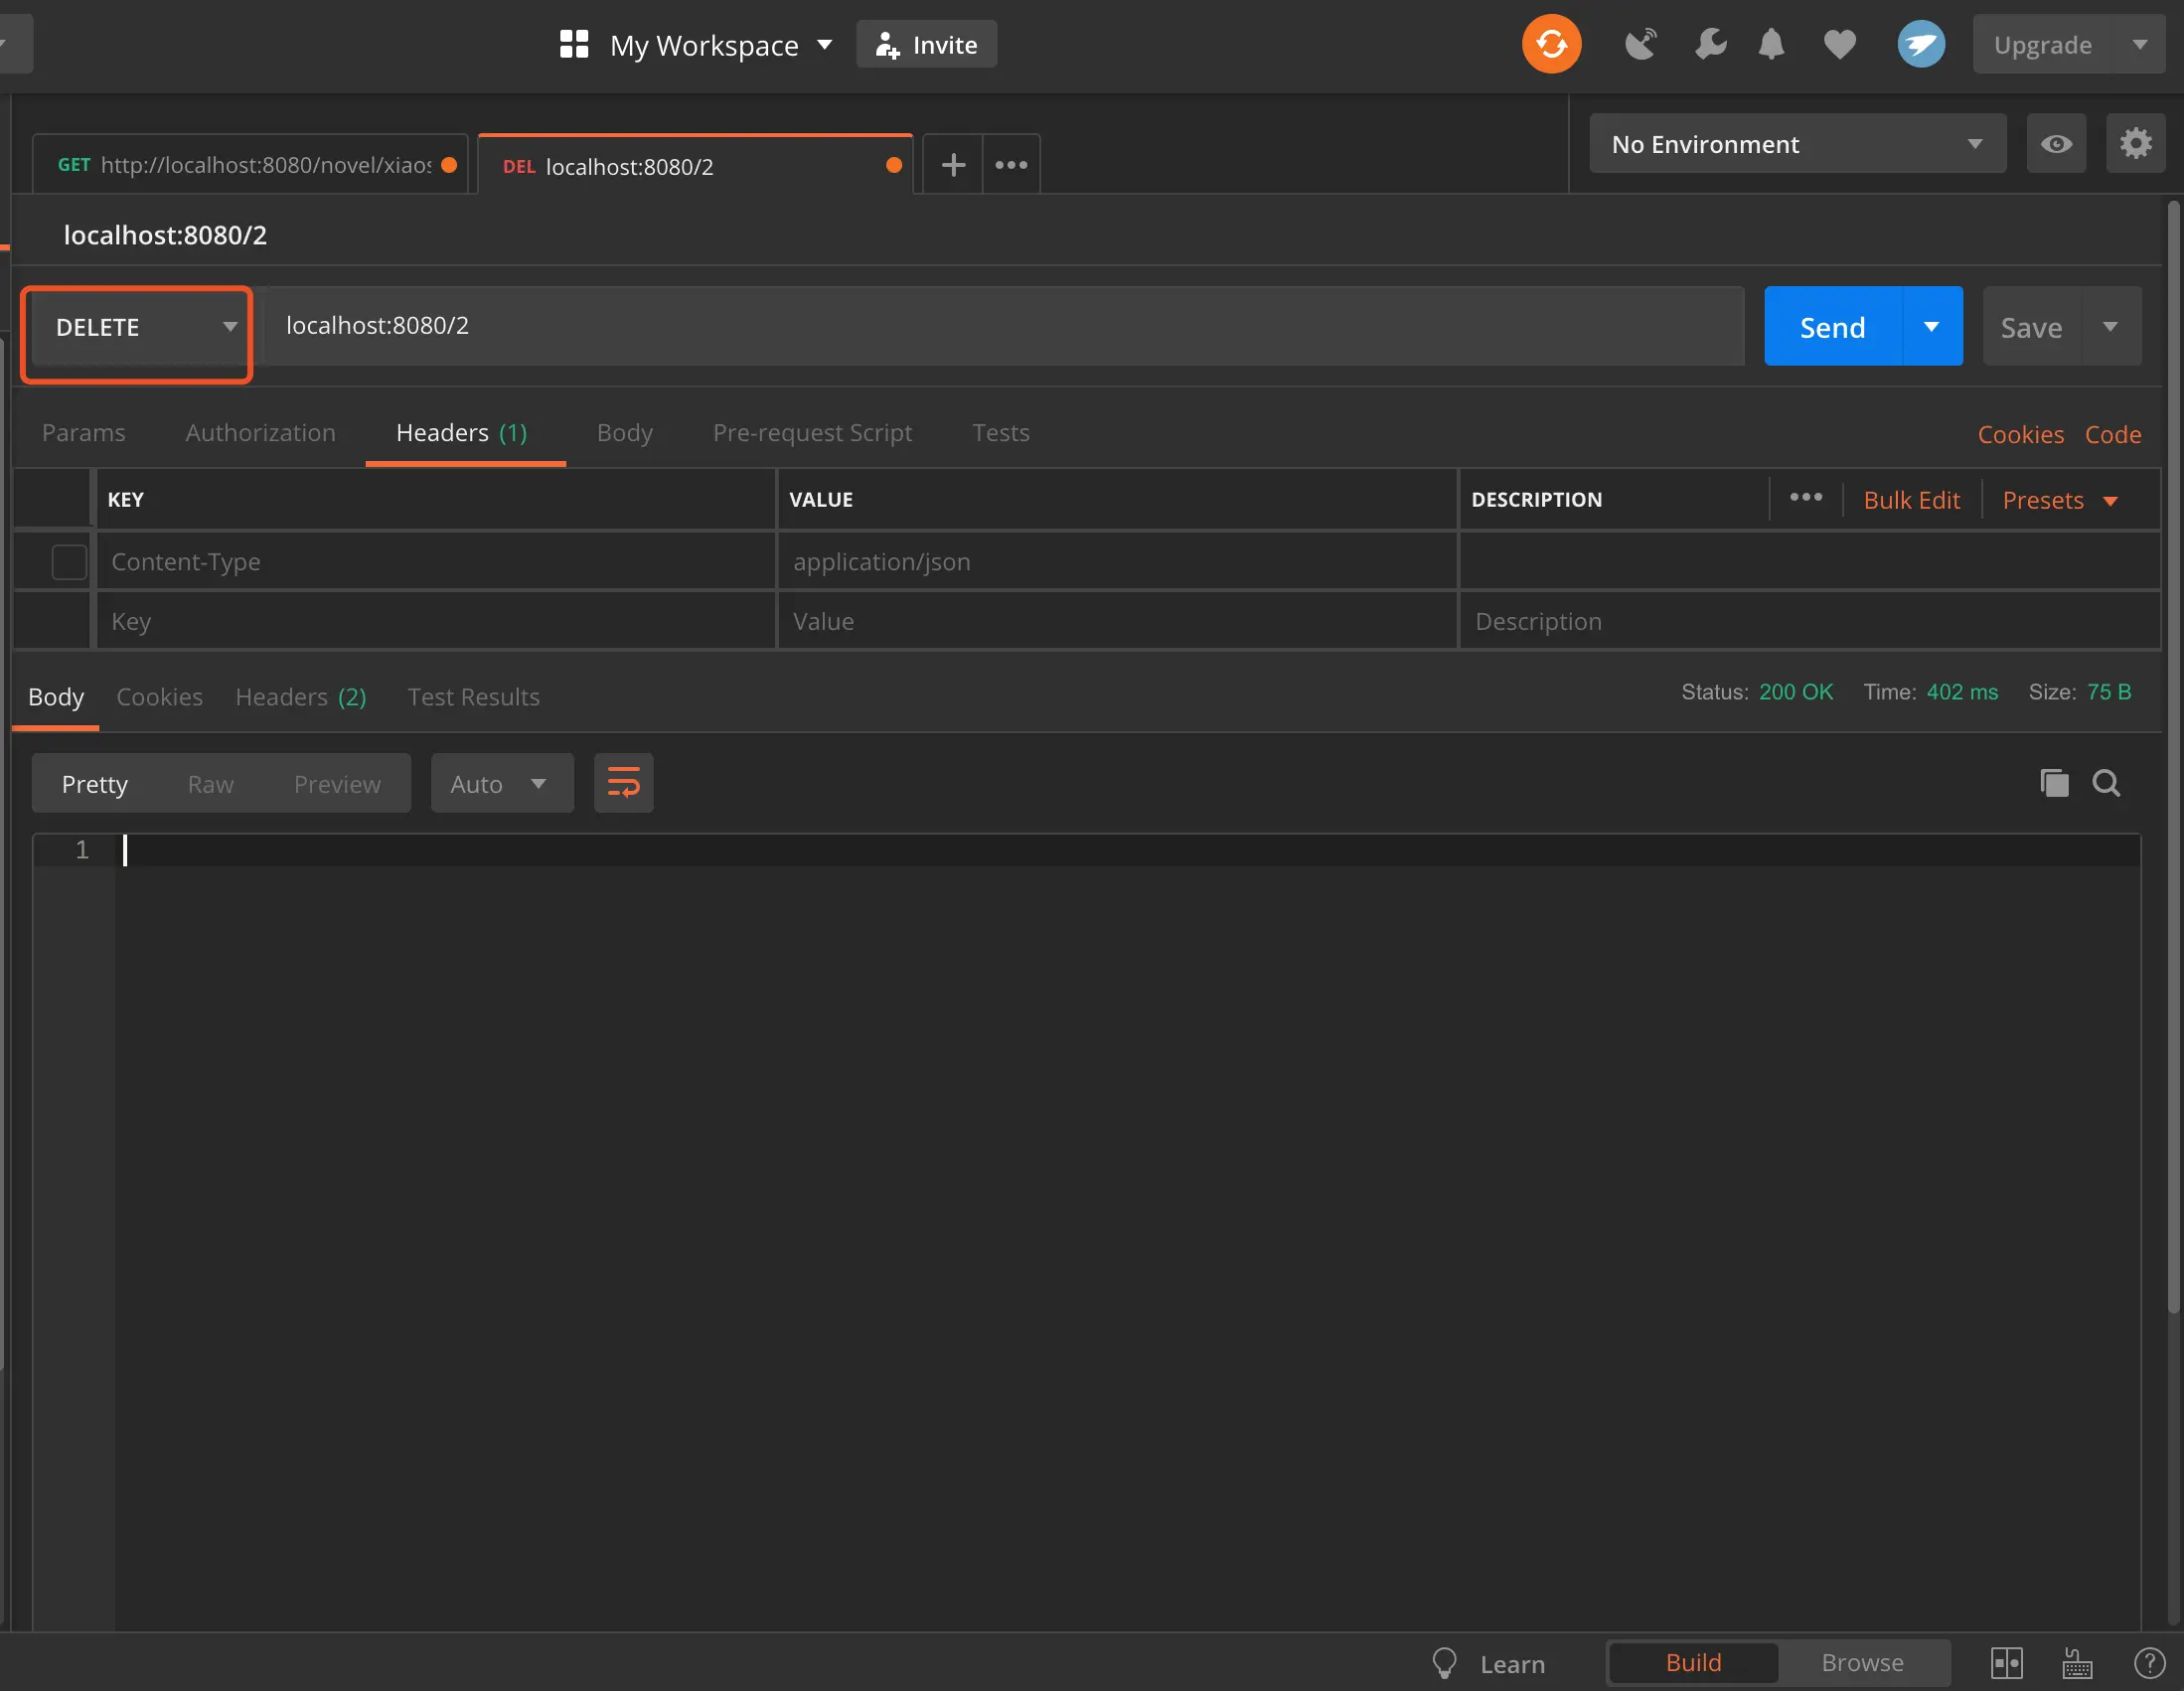Click the heart icon in the header
Image resolution: width=2184 pixels, height=1691 pixels.
1839,44
